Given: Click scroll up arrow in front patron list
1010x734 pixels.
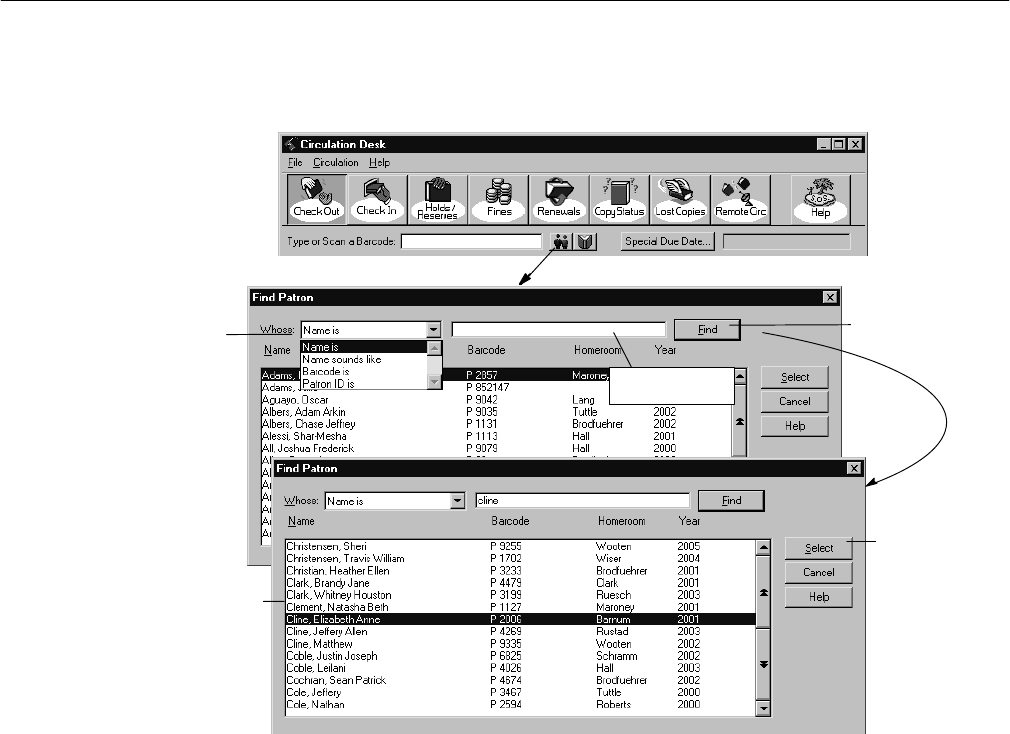Looking at the screenshot, I should [x=763, y=548].
